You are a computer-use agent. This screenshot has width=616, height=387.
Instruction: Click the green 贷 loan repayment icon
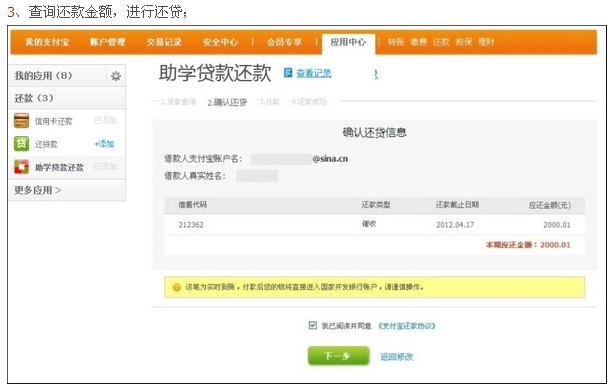(x=22, y=143)
